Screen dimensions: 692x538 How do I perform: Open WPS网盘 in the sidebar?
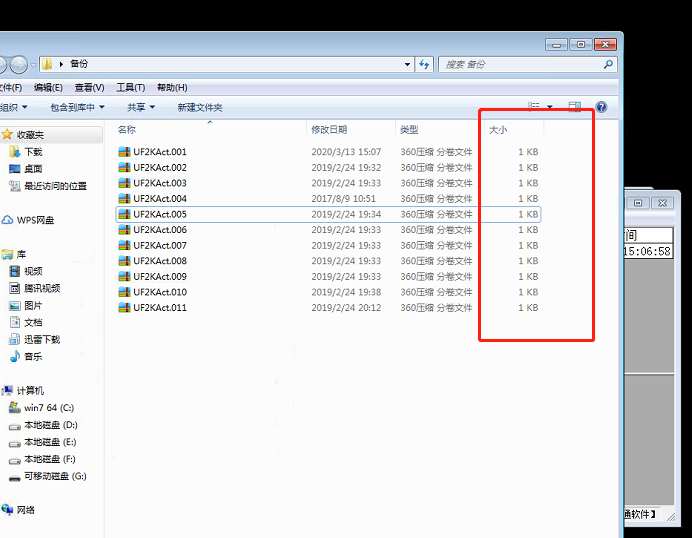click(x=35, y=220)
